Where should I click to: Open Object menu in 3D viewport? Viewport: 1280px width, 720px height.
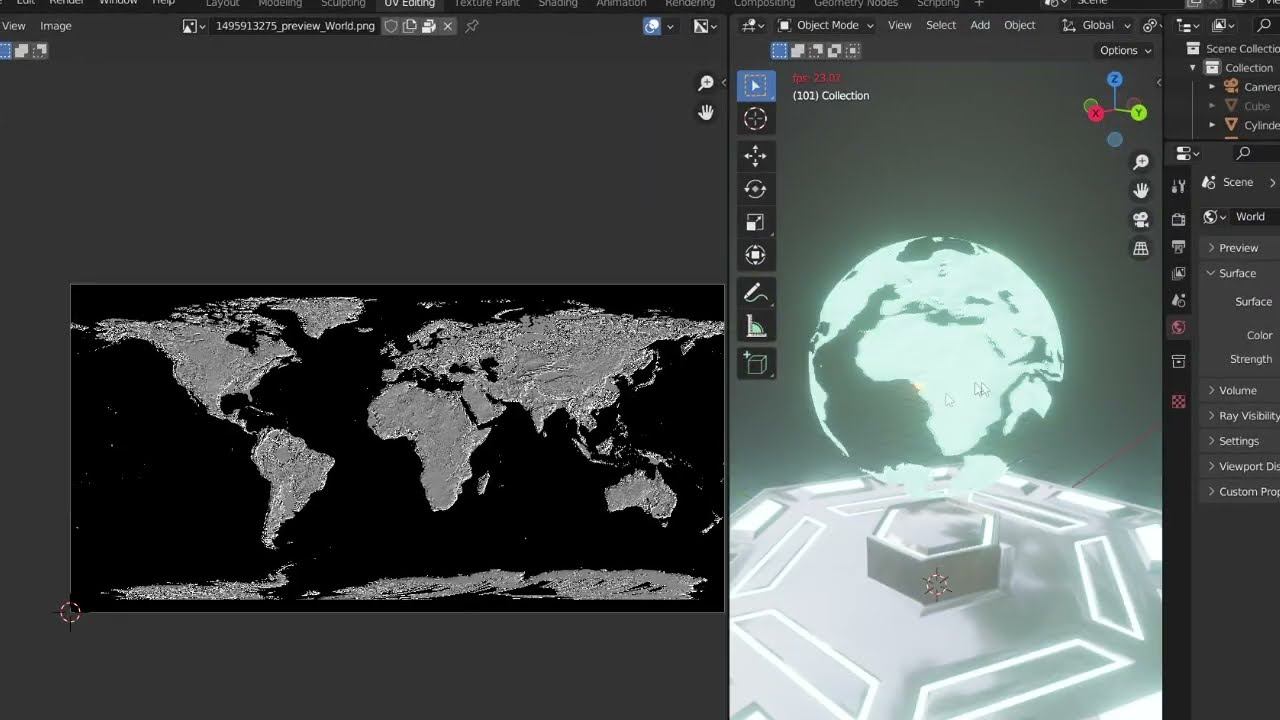(1020, 25)
